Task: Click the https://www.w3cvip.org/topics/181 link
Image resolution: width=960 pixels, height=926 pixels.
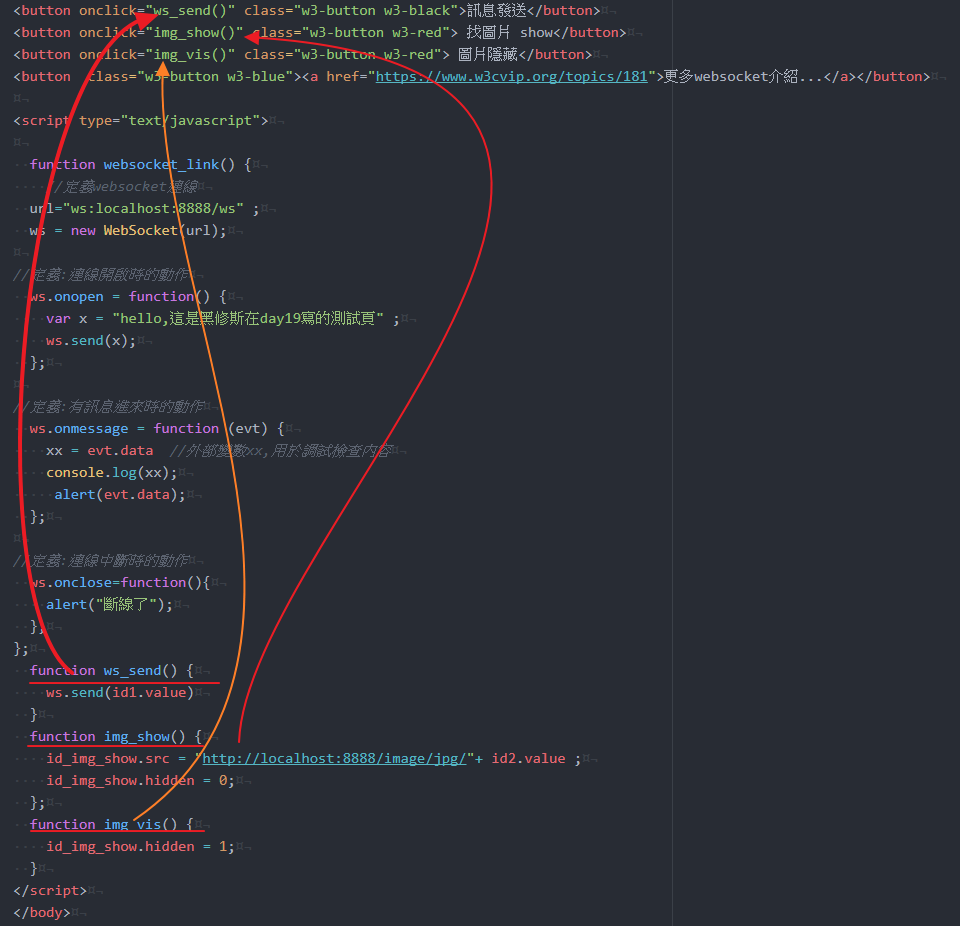Action: (511, 77)
